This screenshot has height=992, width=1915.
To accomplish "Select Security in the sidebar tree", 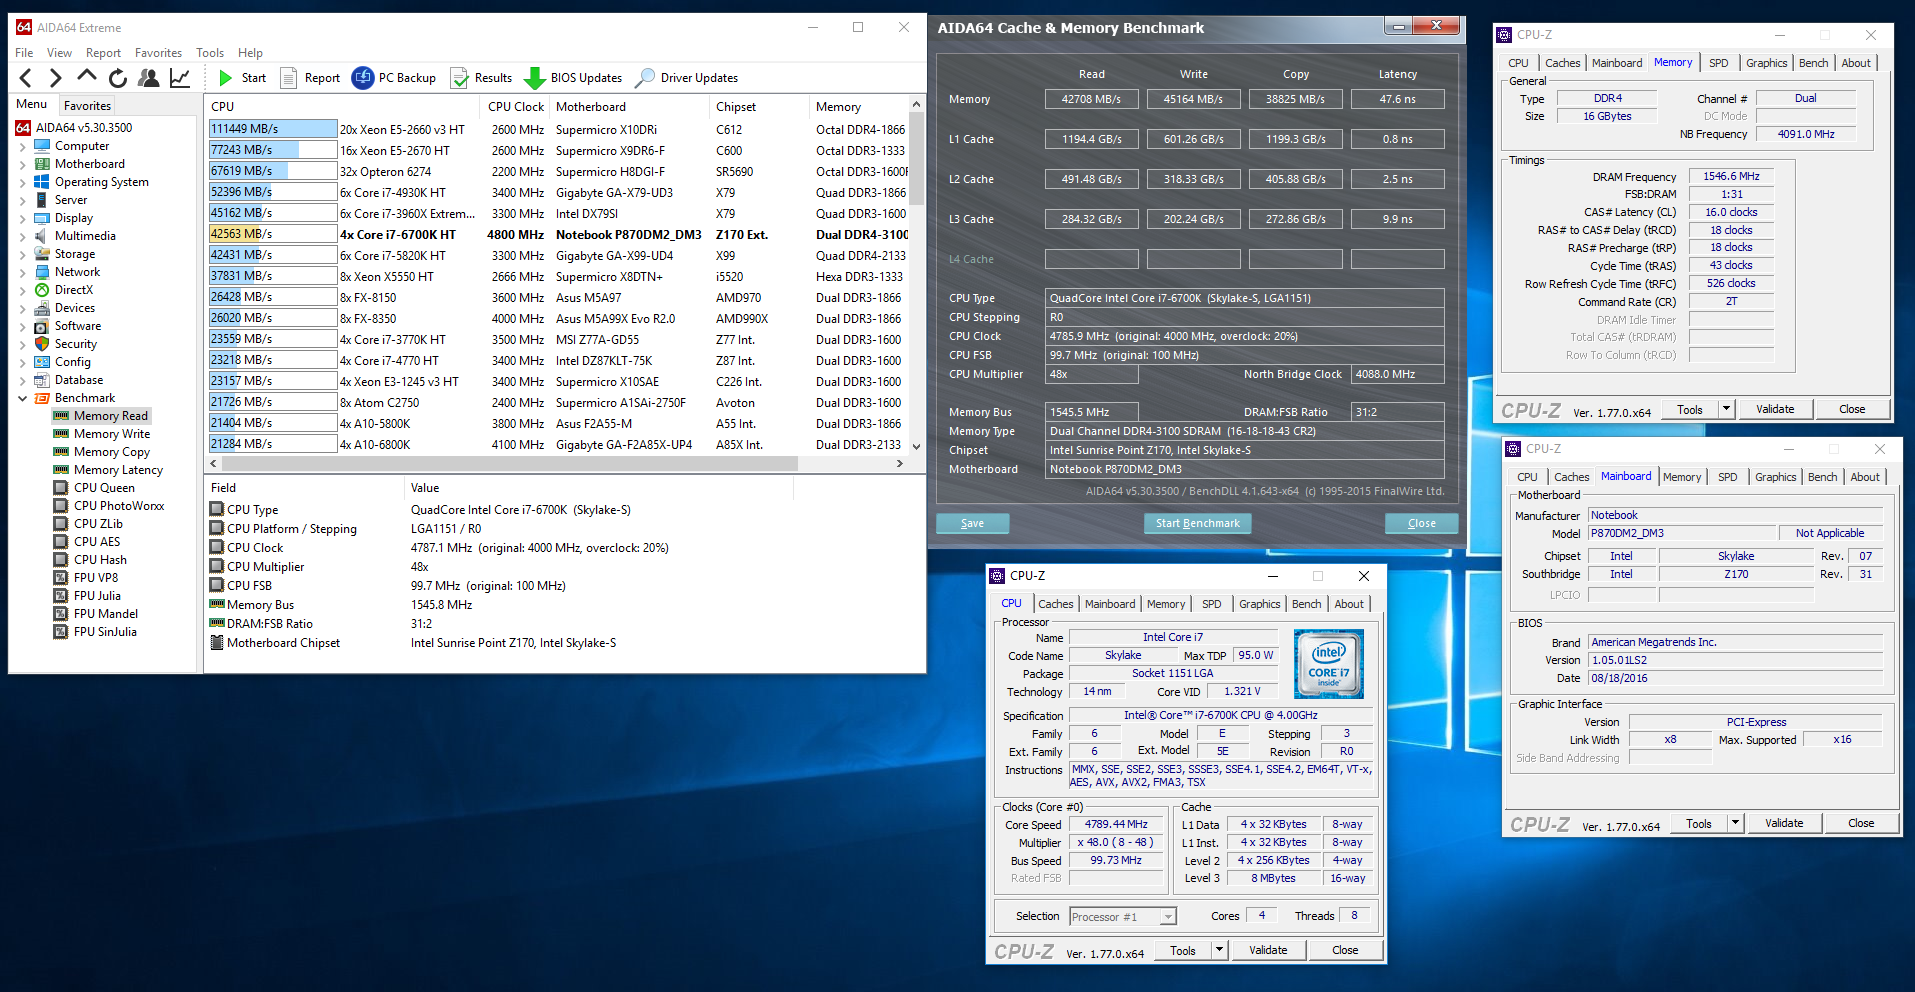I will (75, 344).
